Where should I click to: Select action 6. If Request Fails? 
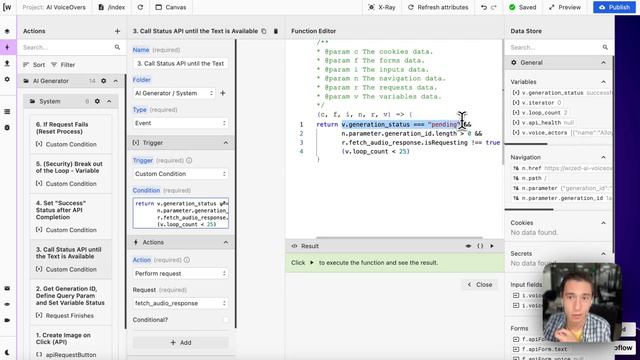[71, 134]
